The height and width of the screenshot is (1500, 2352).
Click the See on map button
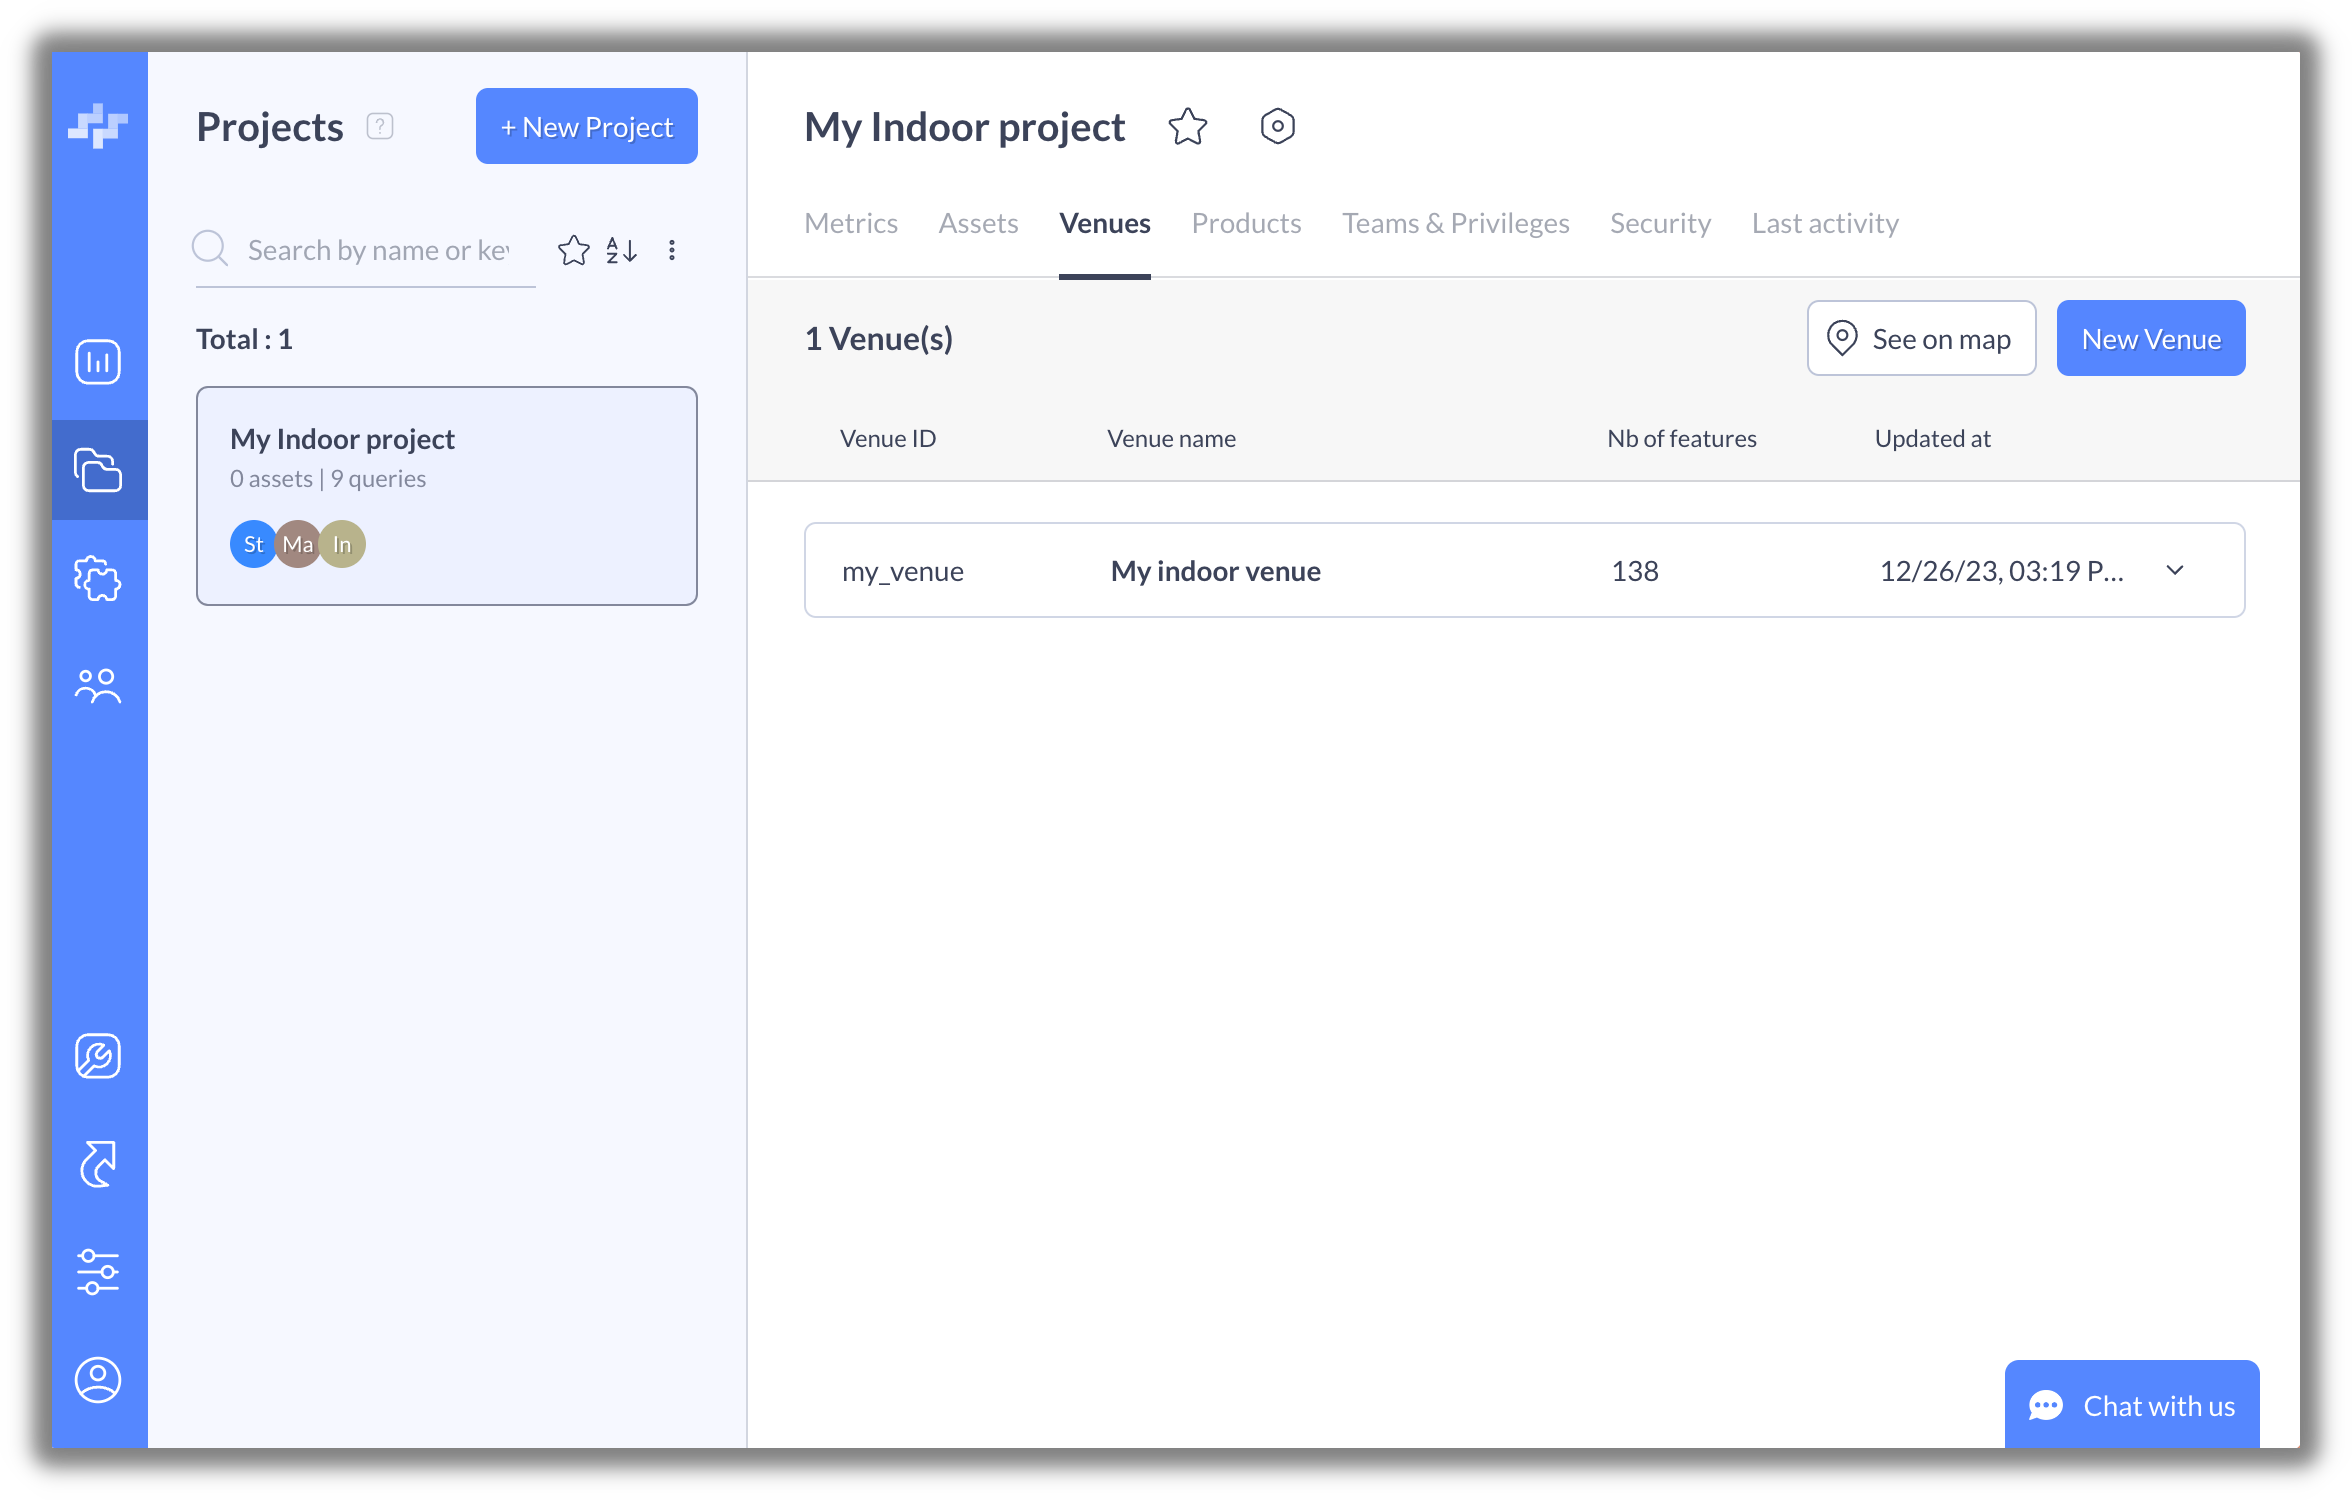pyautogui.click(x=1921, y=339)
